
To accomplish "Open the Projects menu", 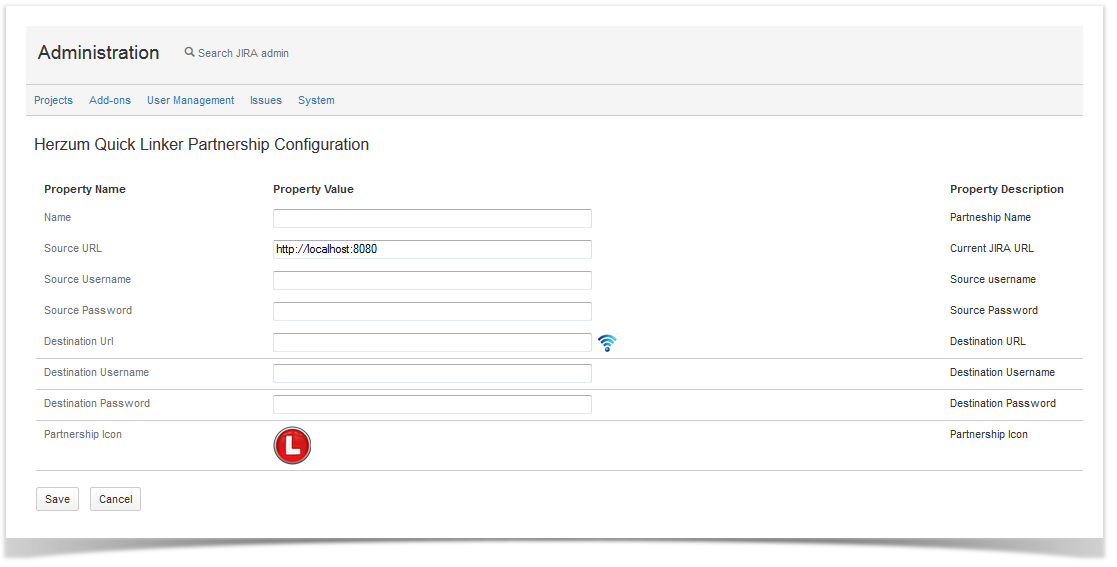I will [x=53, y=100].
